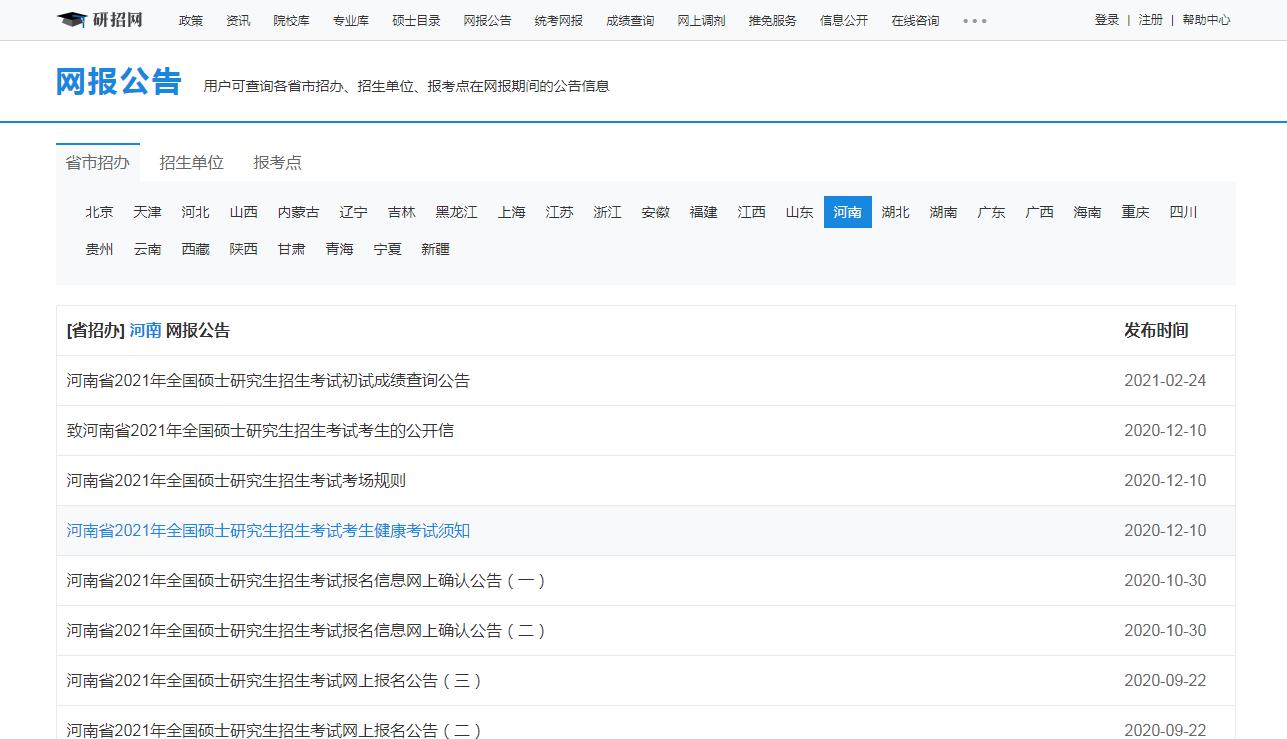Select province 北京

(99, 212)
